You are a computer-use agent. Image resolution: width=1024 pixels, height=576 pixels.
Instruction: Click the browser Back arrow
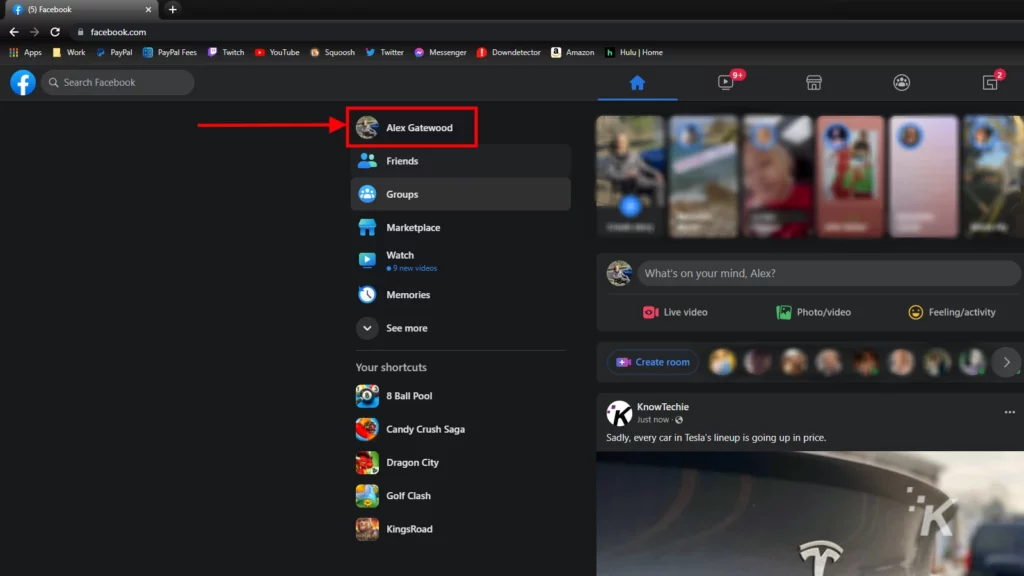coord(14,32)
